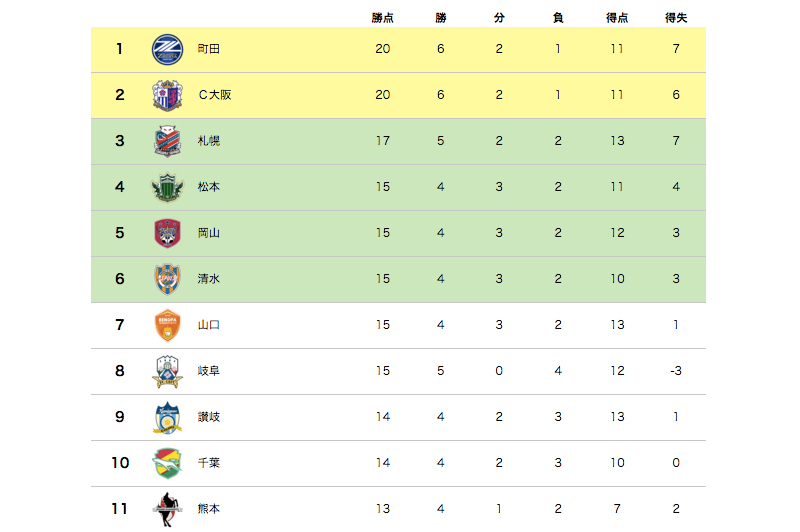Open the Okayama club crest
Viewport: 800px width, 532px height.
(x=167, y=233)
